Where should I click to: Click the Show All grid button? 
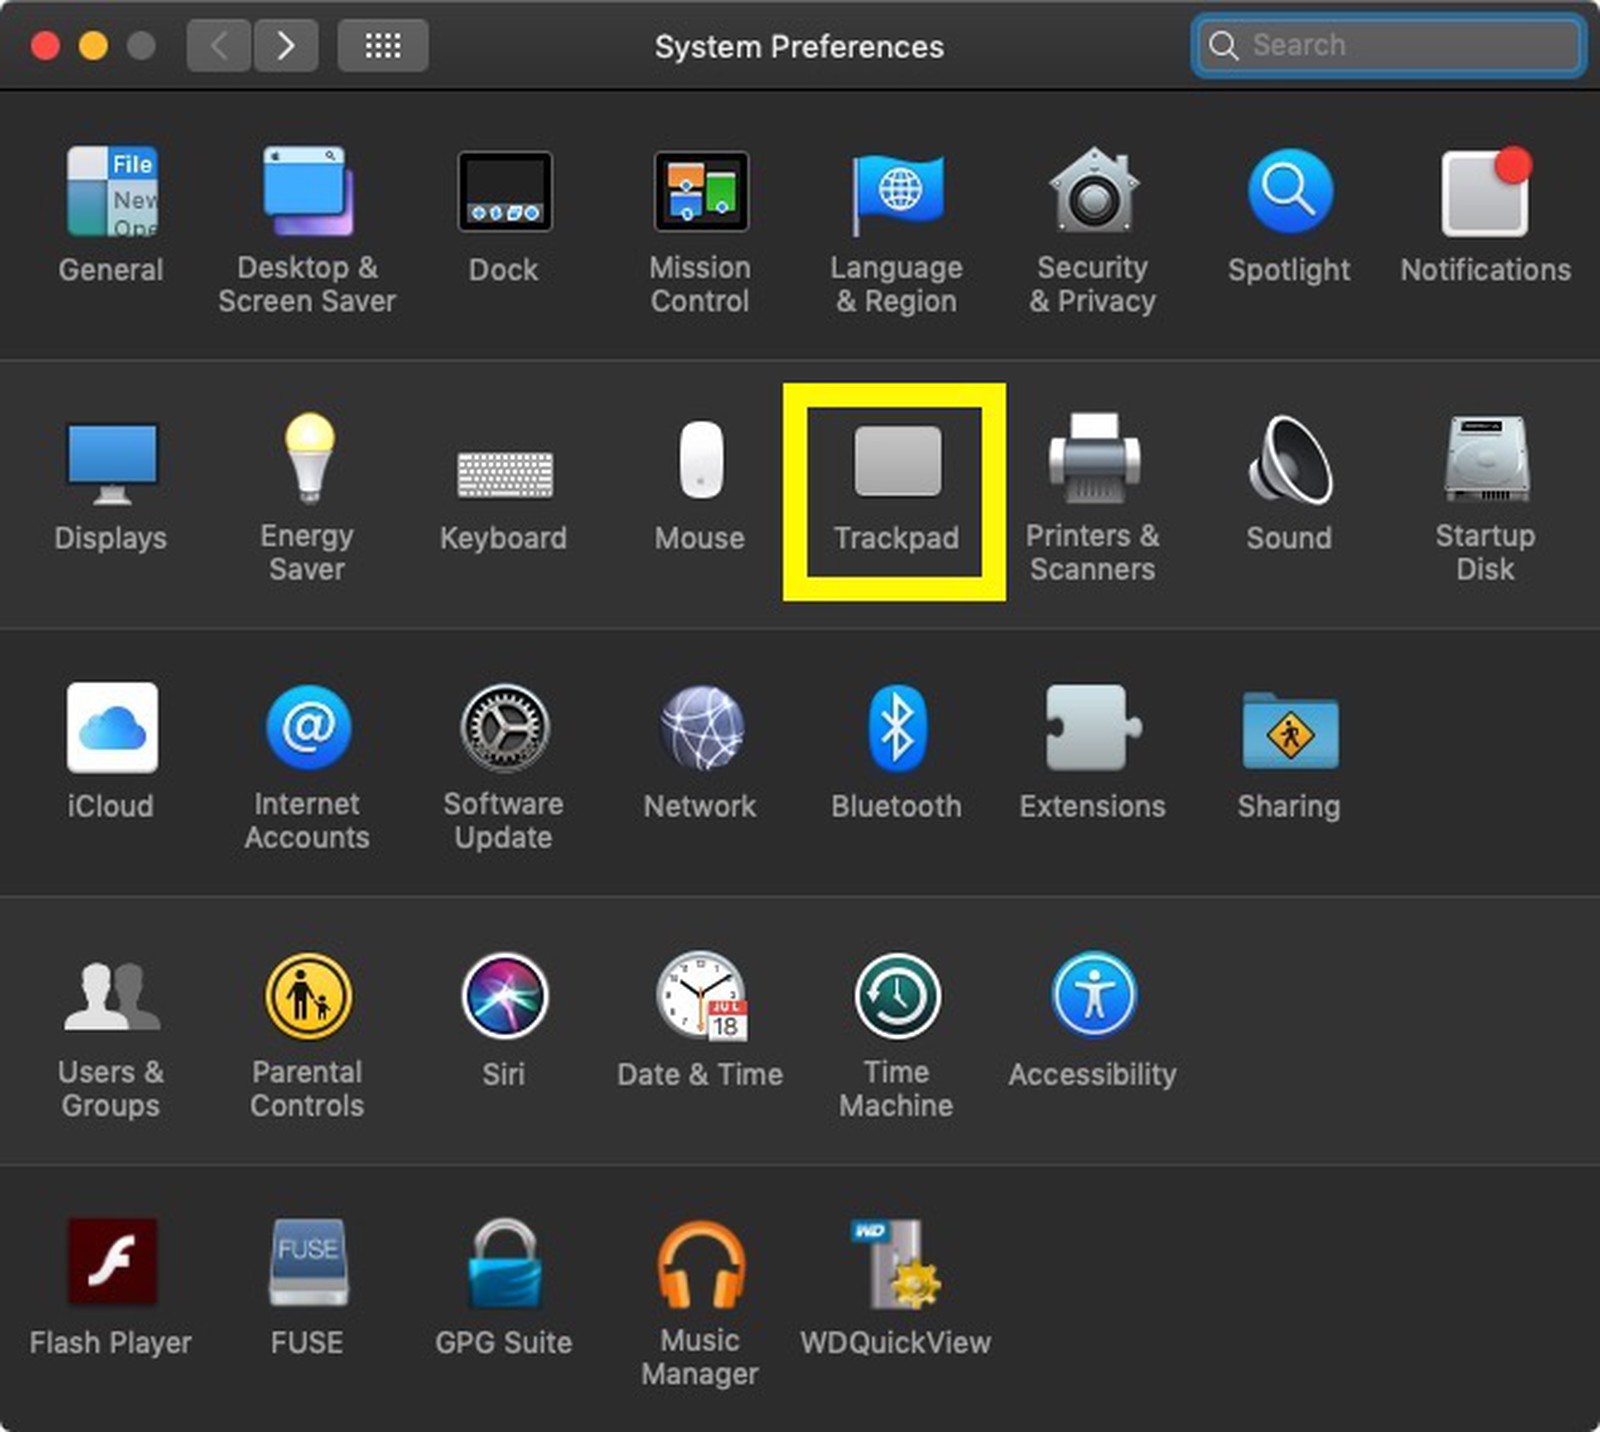(x=383, y=45)
